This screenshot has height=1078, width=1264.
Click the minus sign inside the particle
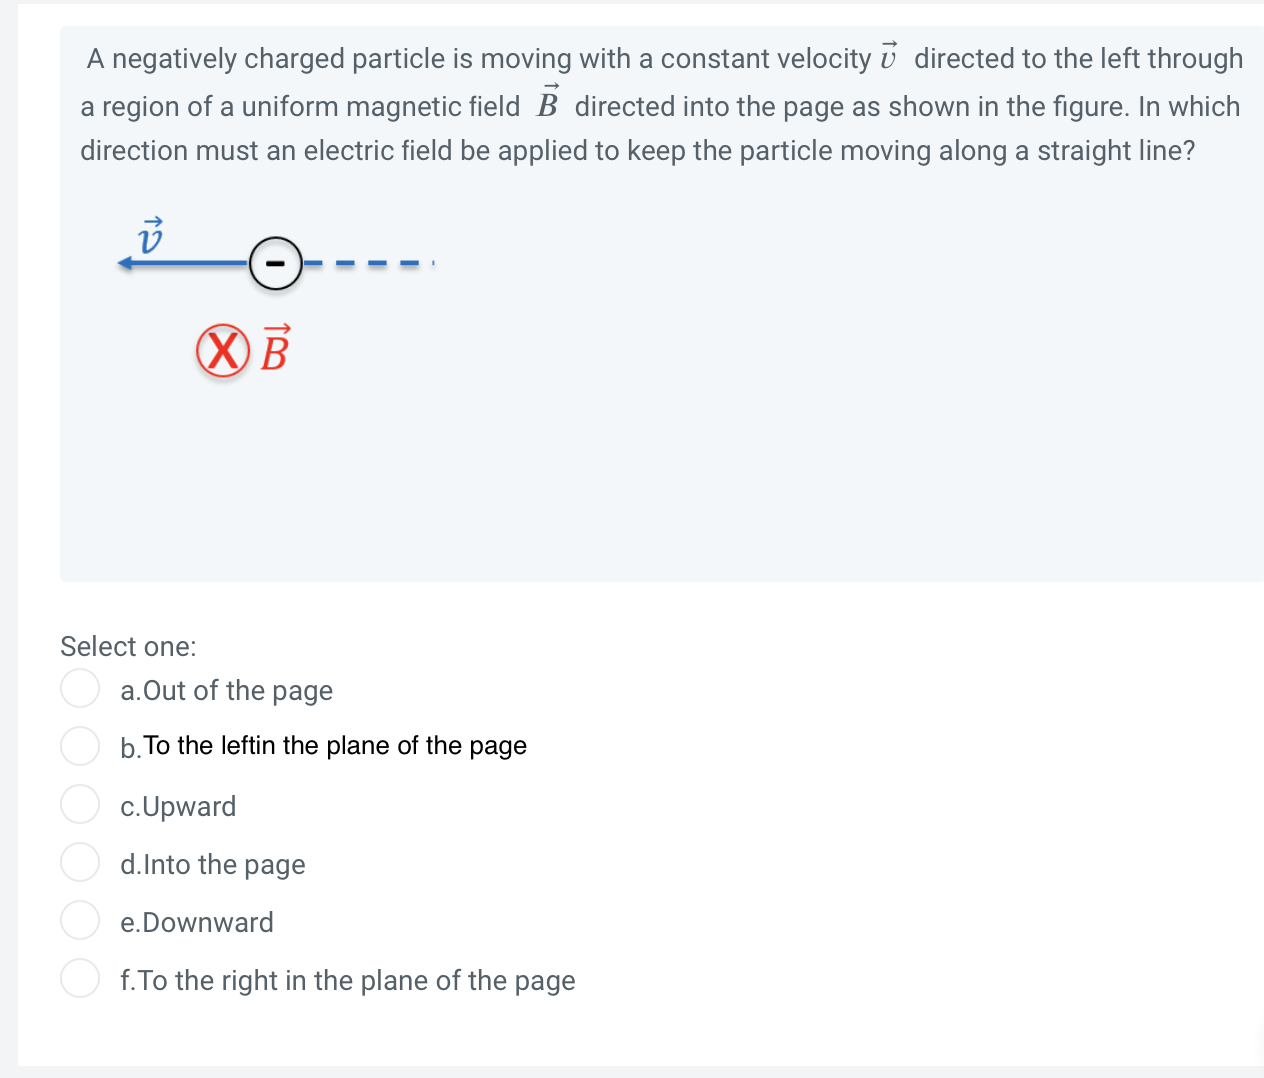(276, 263)
